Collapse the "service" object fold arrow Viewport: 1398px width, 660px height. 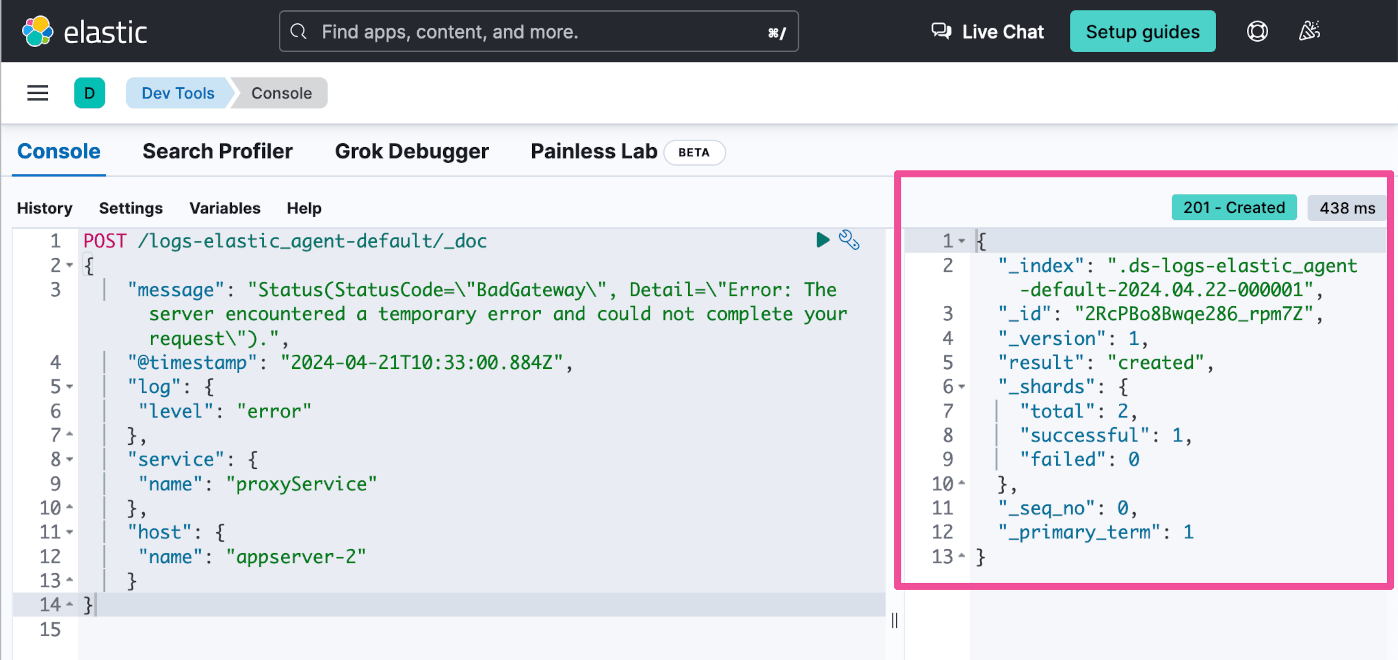point(69,460)
